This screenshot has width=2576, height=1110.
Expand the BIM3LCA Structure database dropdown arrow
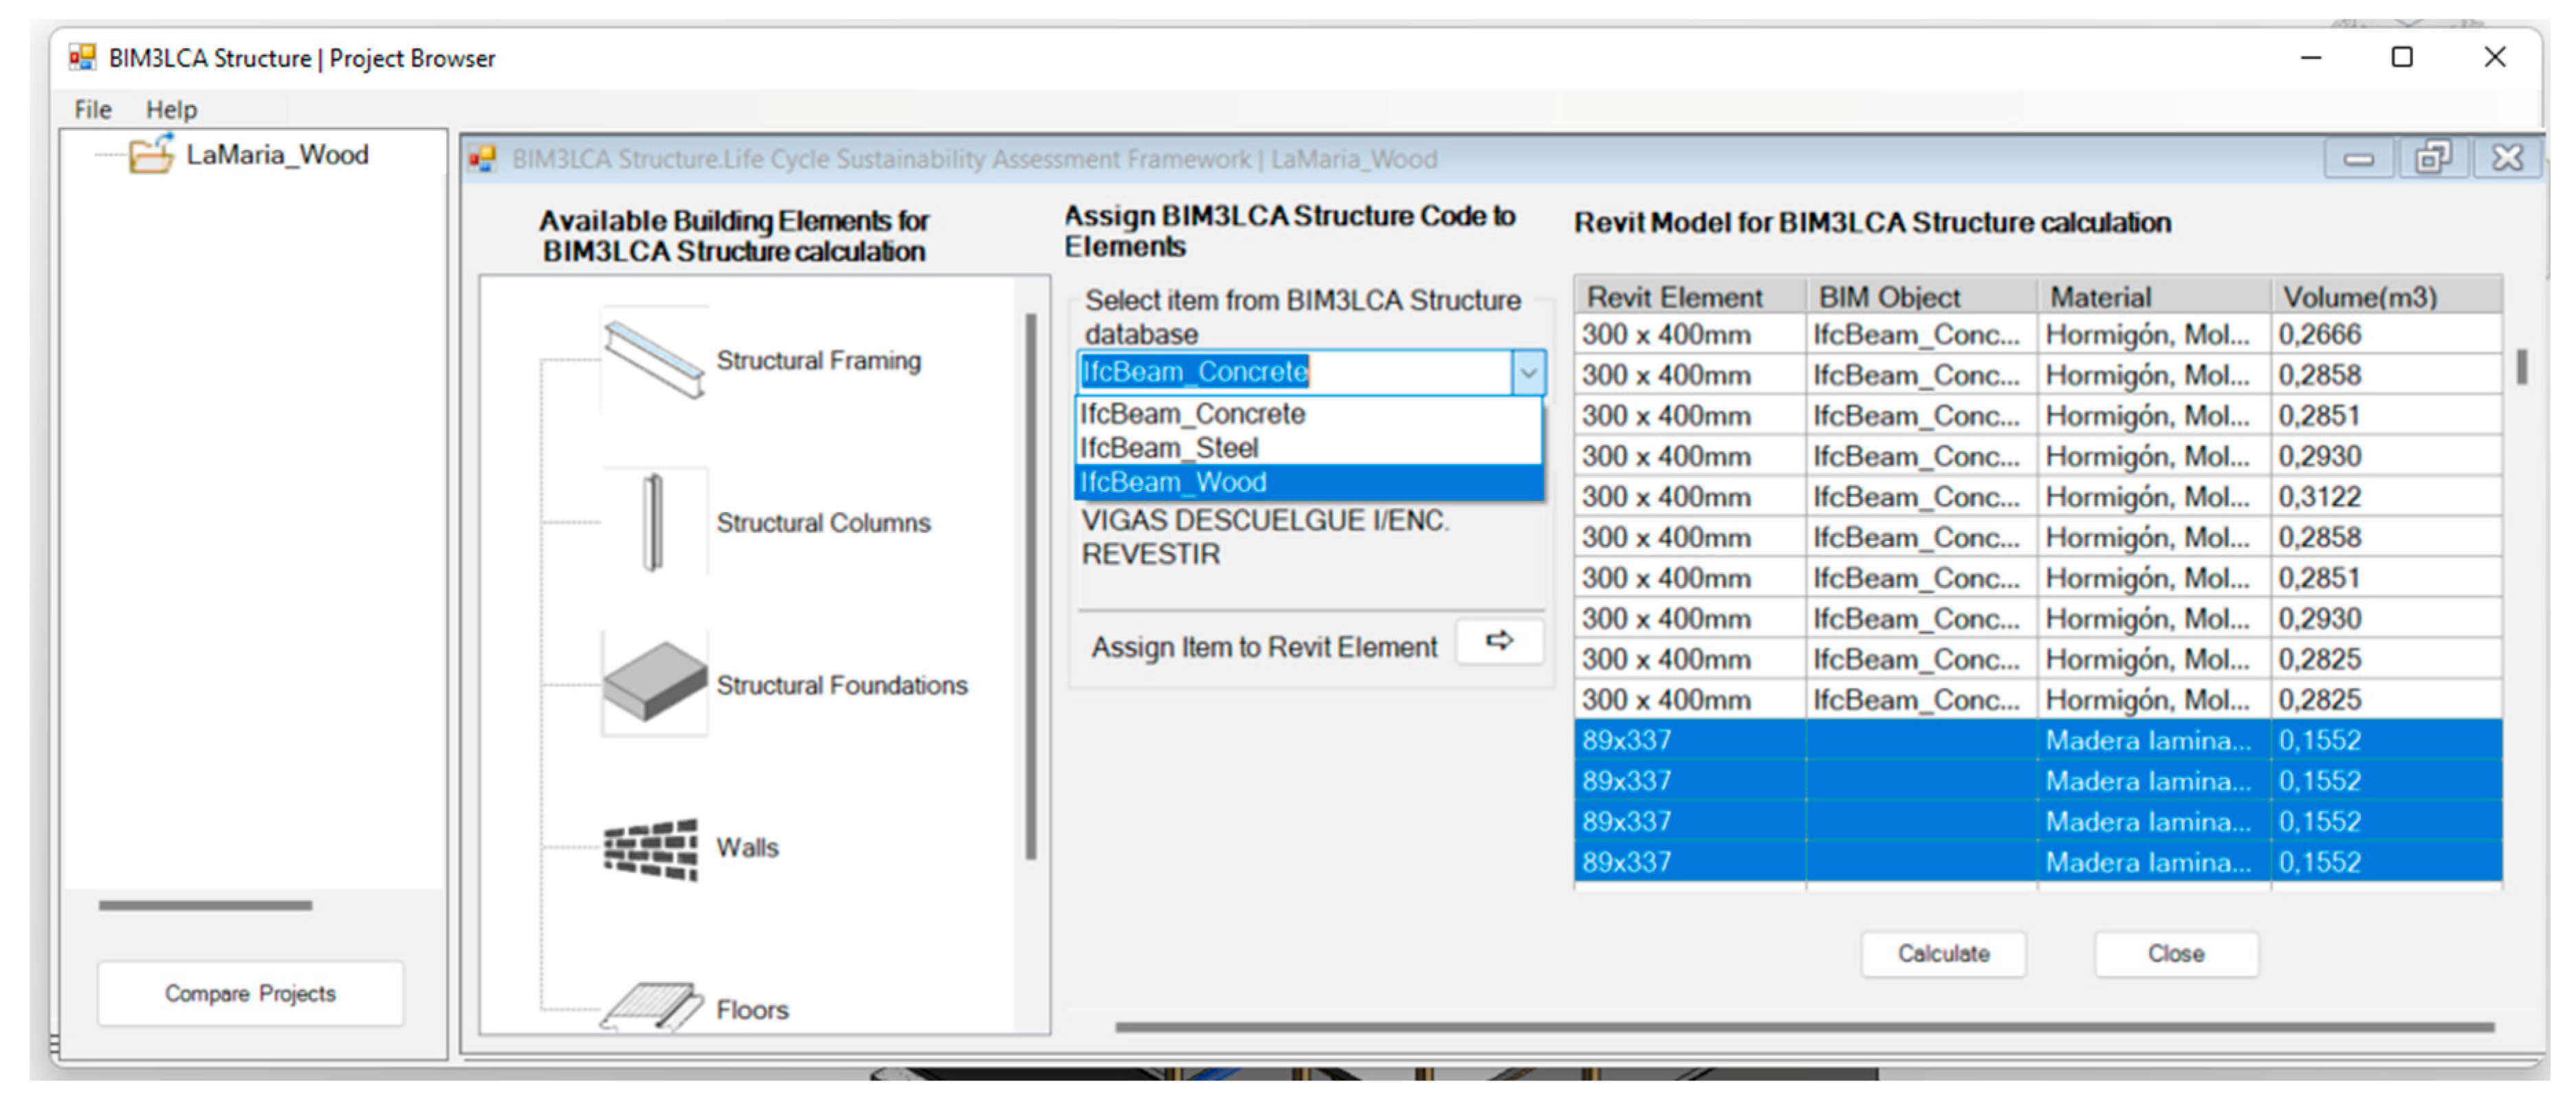click(1527, 373)
